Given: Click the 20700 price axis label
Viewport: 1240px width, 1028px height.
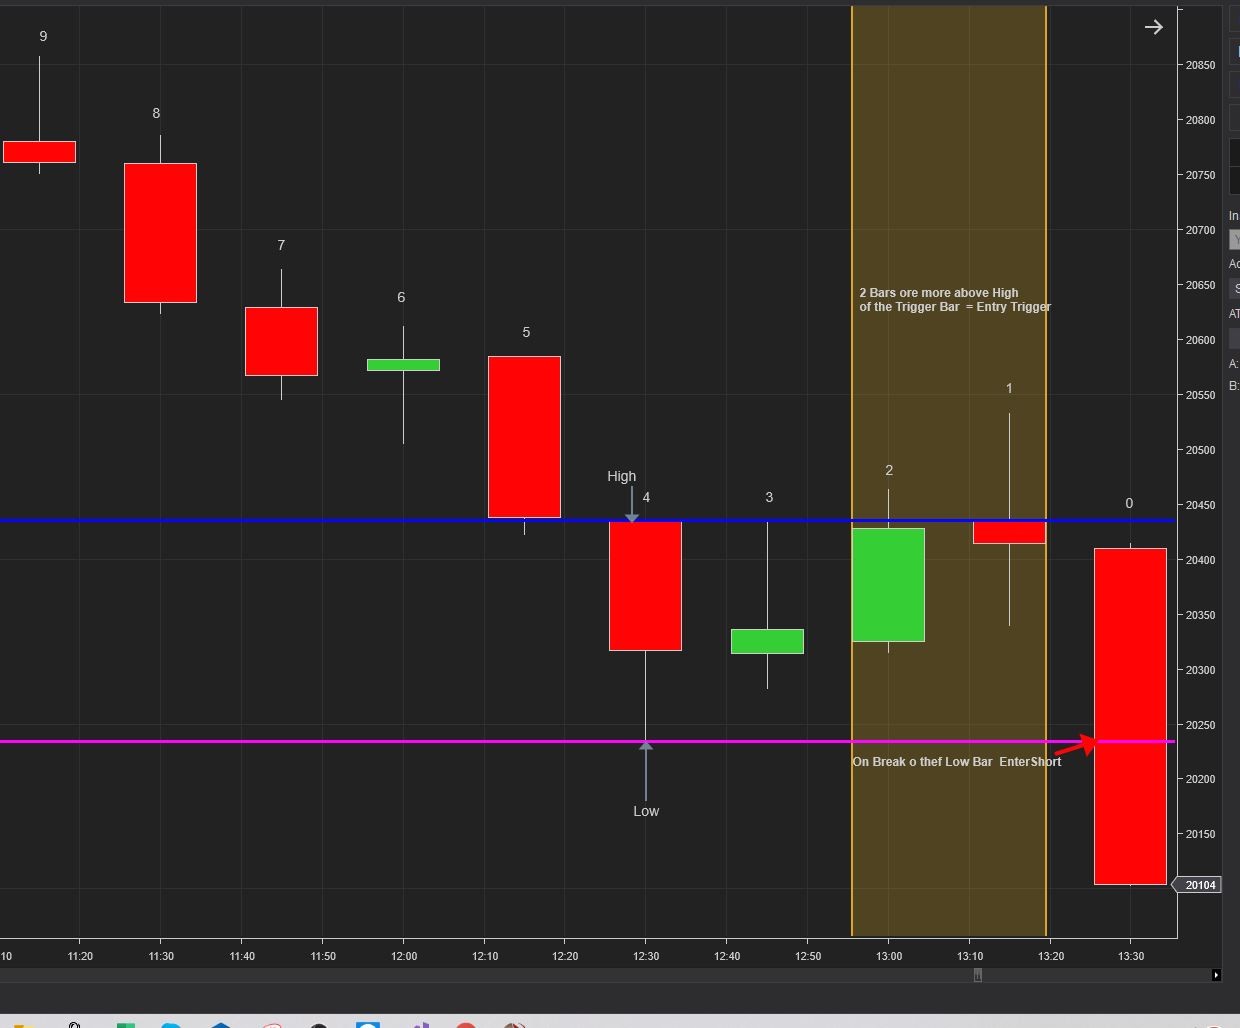Looking at the screenshot, I should (x=1201, y=230).
